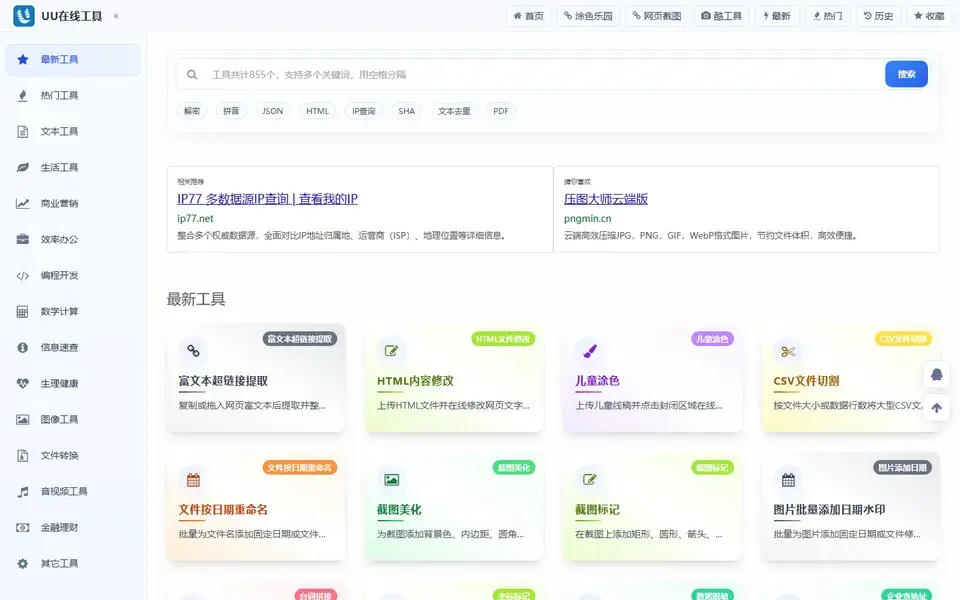Click the magnifier icon in search box
The image size is (960, 600).
click(192, 75)
